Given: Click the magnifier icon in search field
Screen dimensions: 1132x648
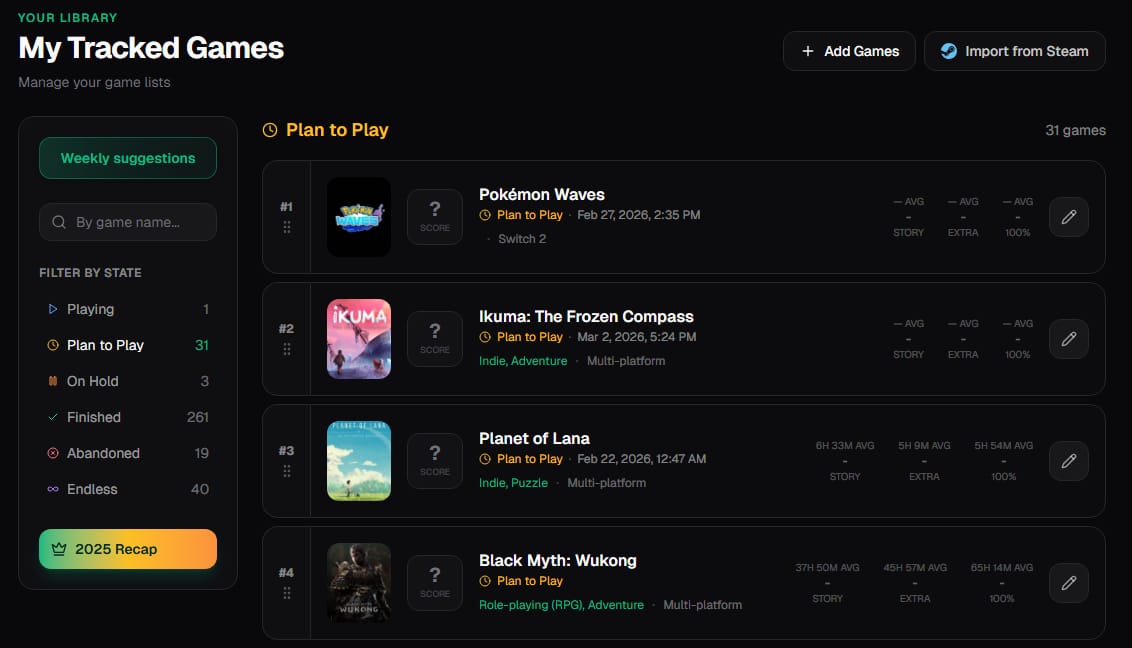Looking at the screenshot, I should [x=59, y=222].
